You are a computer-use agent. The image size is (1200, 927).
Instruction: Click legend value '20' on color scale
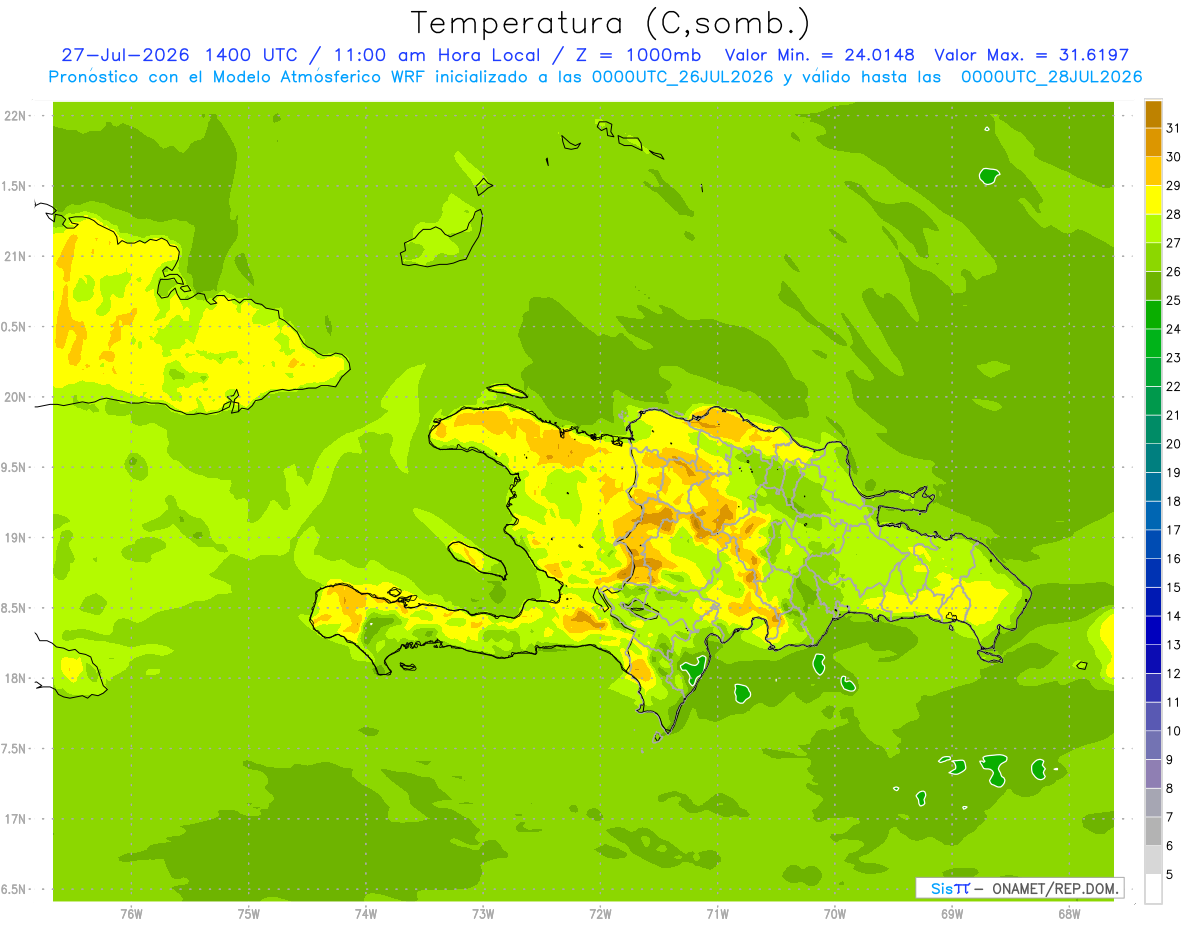click(x=1173, y=444)
